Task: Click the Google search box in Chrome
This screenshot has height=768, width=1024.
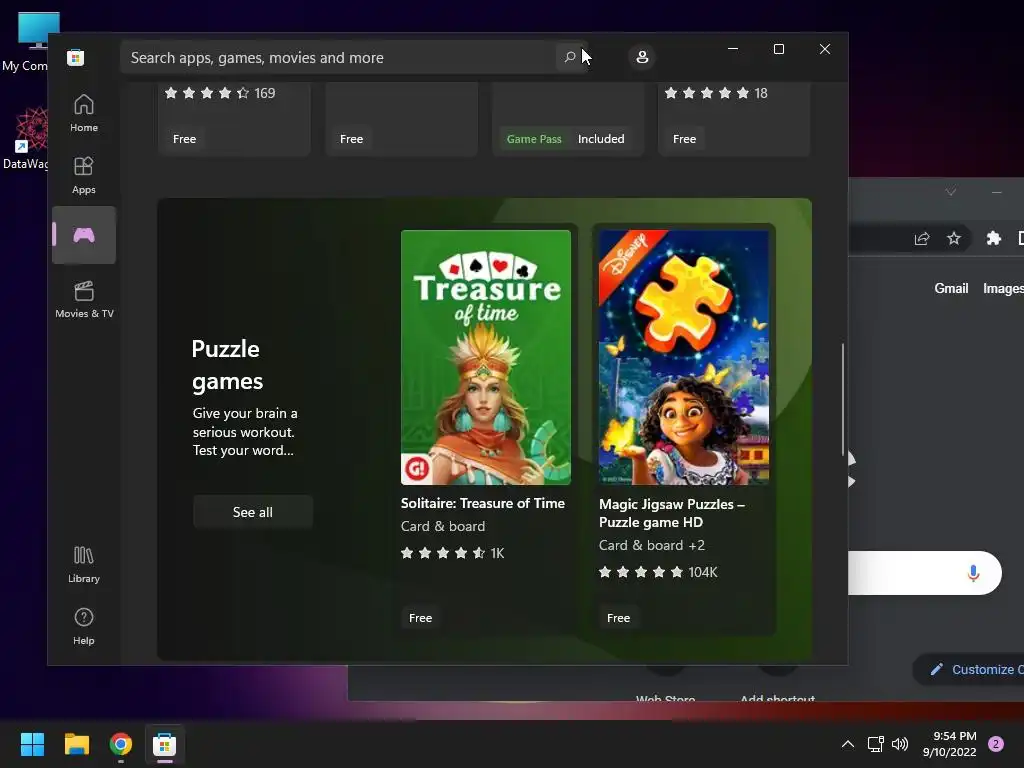Action: point(923,573)
